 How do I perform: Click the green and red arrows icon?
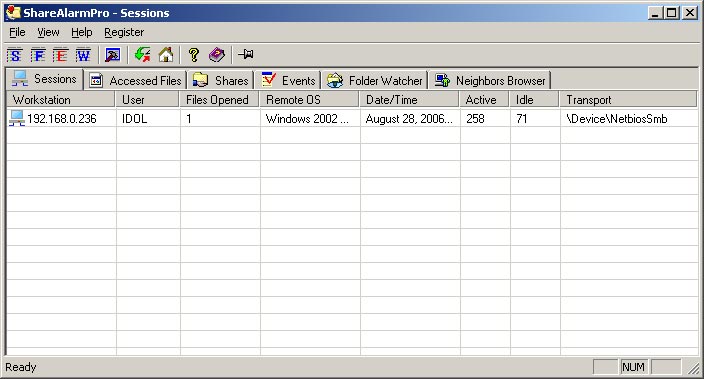coord(142,55)
